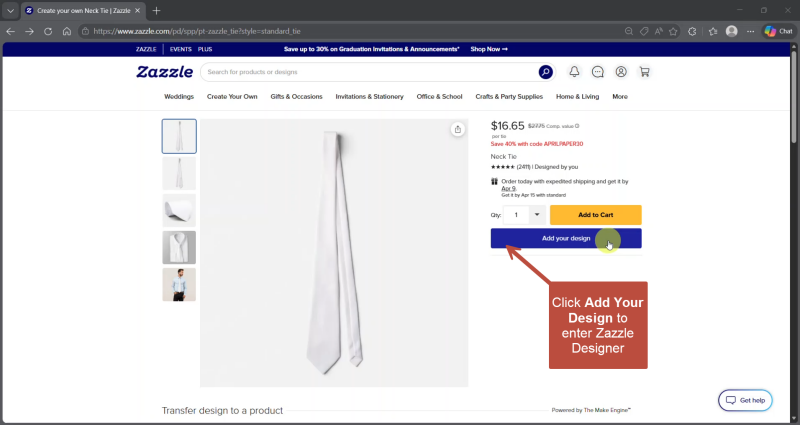Open EVENTS in top bar
This screenshot has height=425, width=800.
pyautogui.click(x=181, y=49)
